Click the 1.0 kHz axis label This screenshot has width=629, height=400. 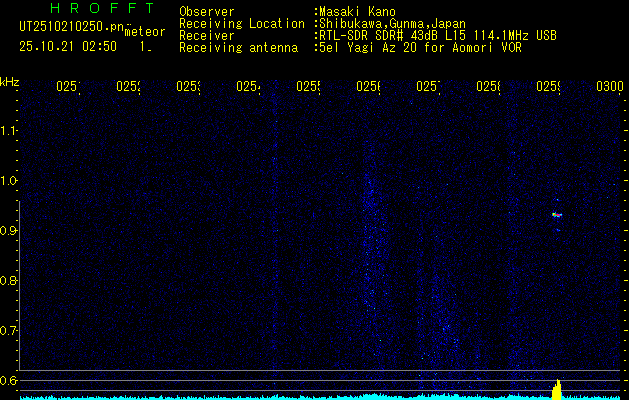tap(8, 181)
